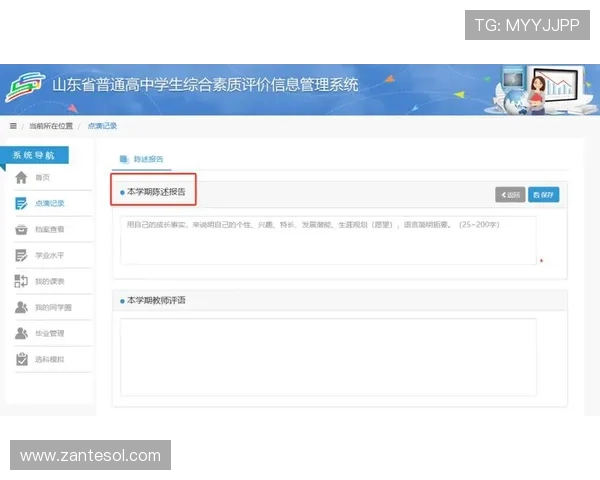Click the system logo in header
Screen dimensions: 600x480
coord(25,87)
